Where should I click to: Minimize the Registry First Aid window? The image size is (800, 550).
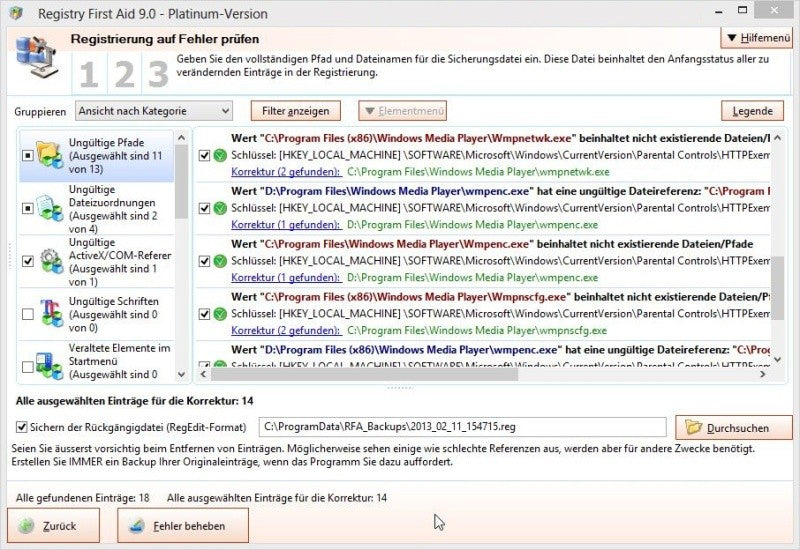click(x=719, y=11)
